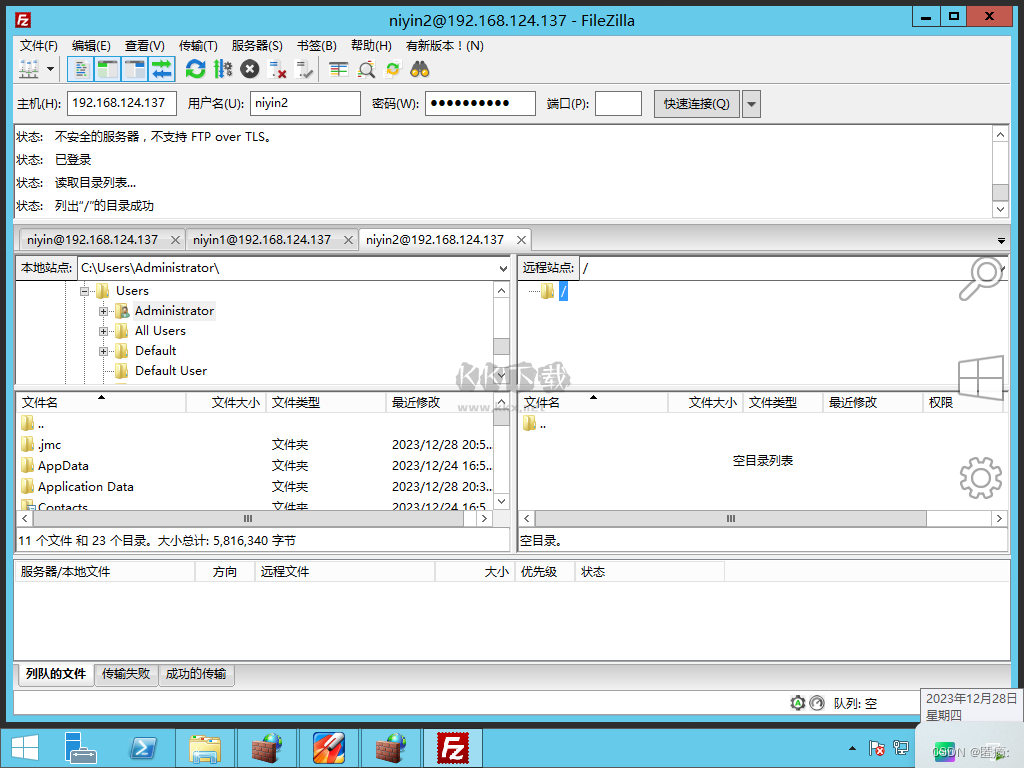Select the Default User folder in tree
The height and width of the screenshot is (768, 1024).
(x=170, y=371)
